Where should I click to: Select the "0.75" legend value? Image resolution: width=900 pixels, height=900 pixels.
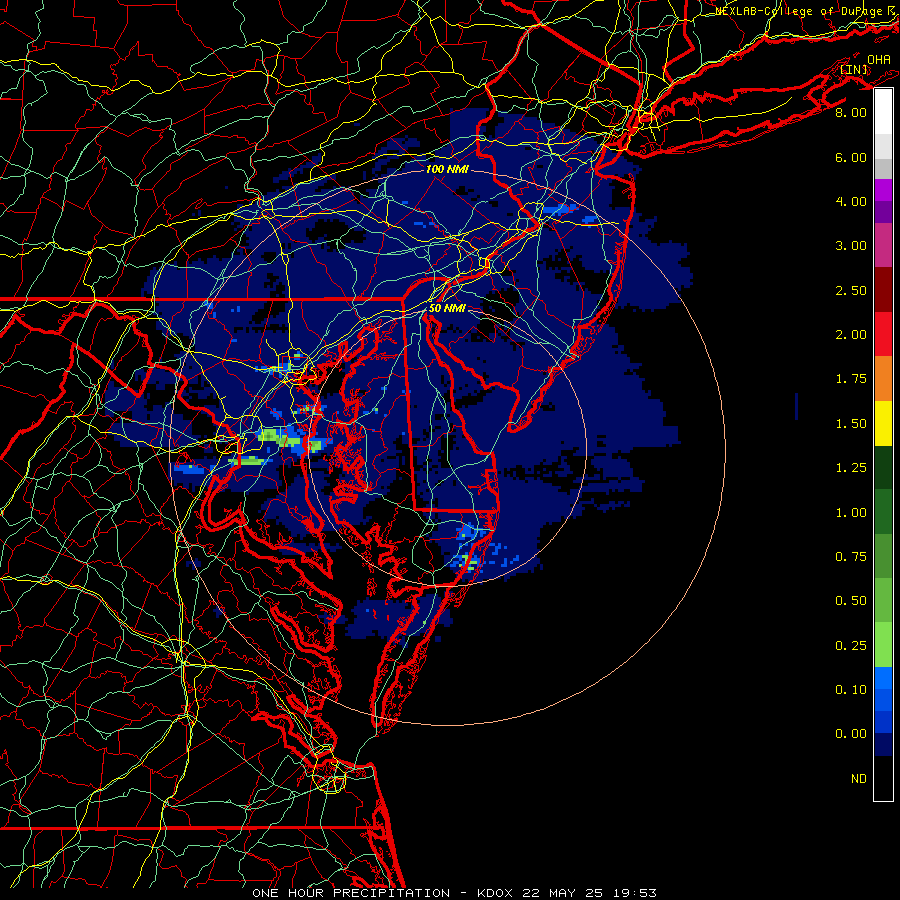tap(851, 557)
